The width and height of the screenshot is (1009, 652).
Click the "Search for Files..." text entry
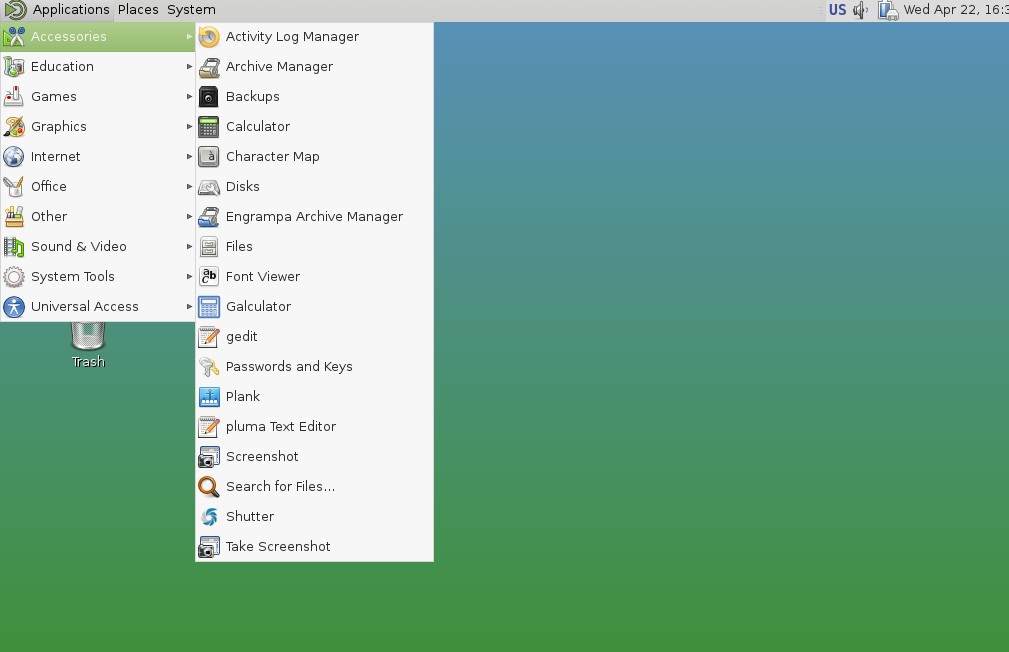point(280,487)
